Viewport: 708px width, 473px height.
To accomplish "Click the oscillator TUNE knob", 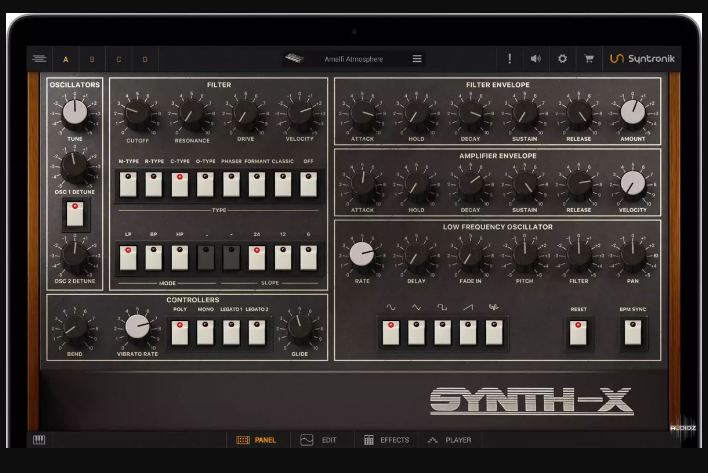I will tap(75, 113).
